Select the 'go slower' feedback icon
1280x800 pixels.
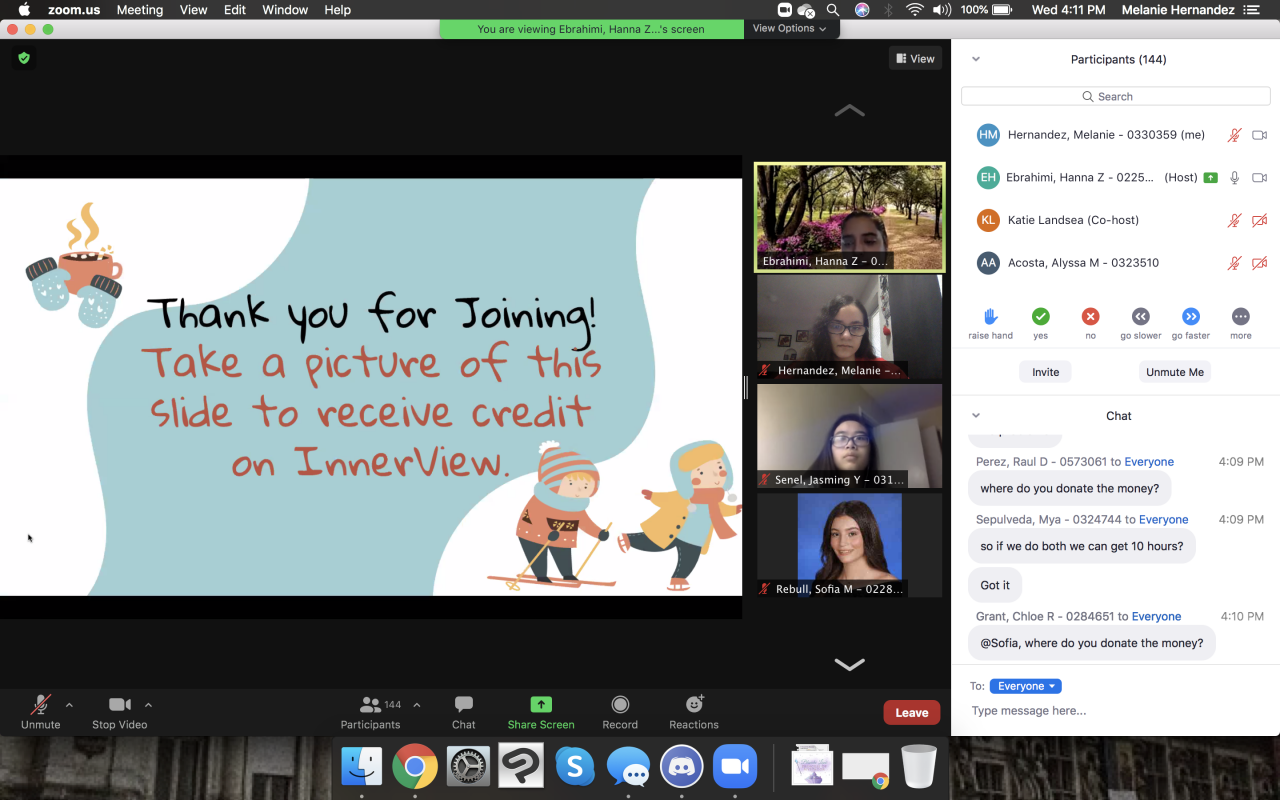tap(1140, 316)
